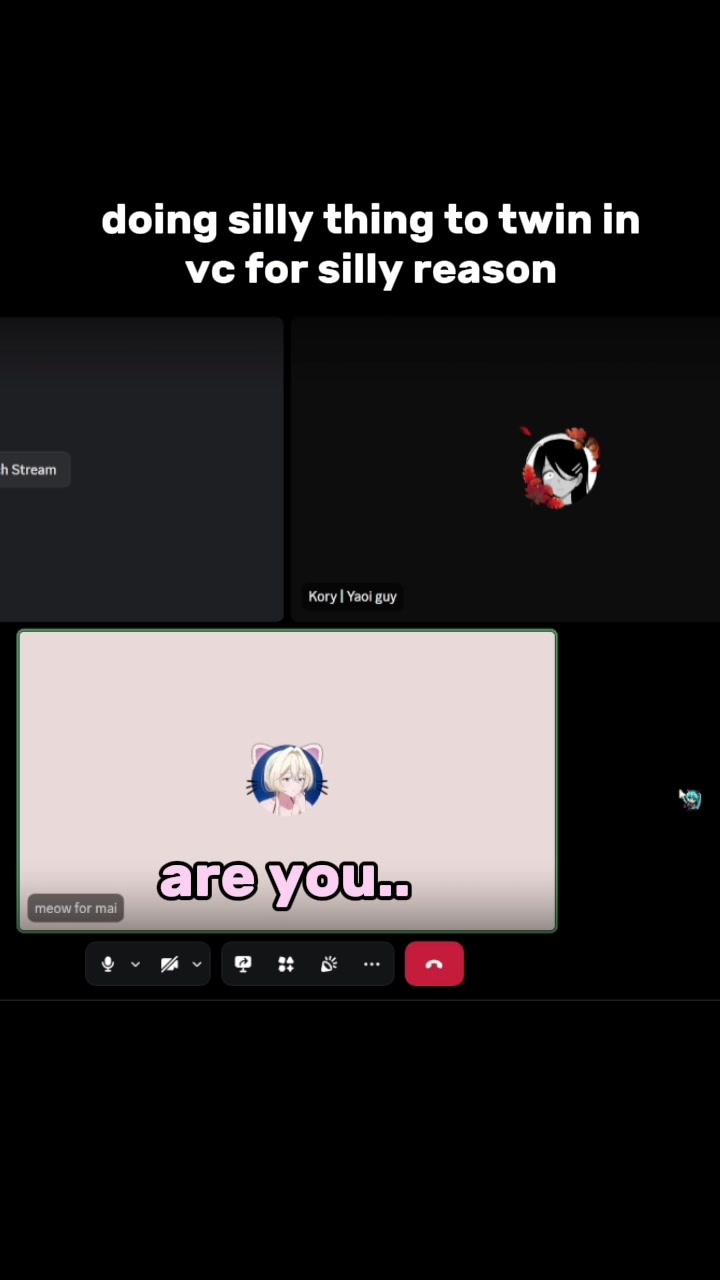This screenshot has height=1280, width=720.
Task: Click the cat-eared blonde avatar
Action: pos(288,779)
